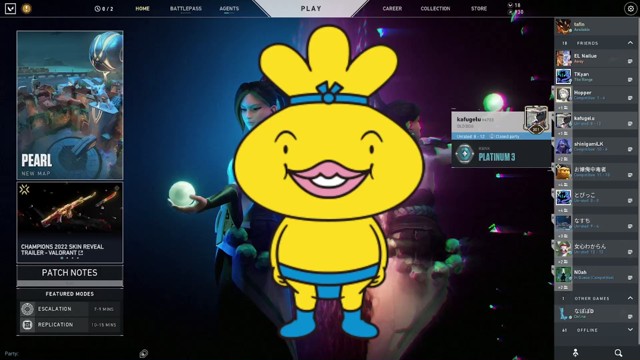Expand 女心わからん's party members count
The height and width of the screenshot is (360, 640).
point(563,262)
